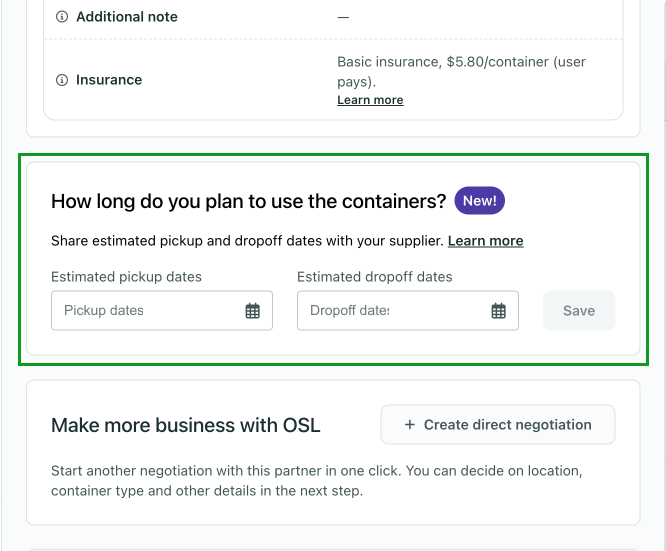666x551 pixels.
Task: Click the purple New! badge
Action: (x=479, y=201)
